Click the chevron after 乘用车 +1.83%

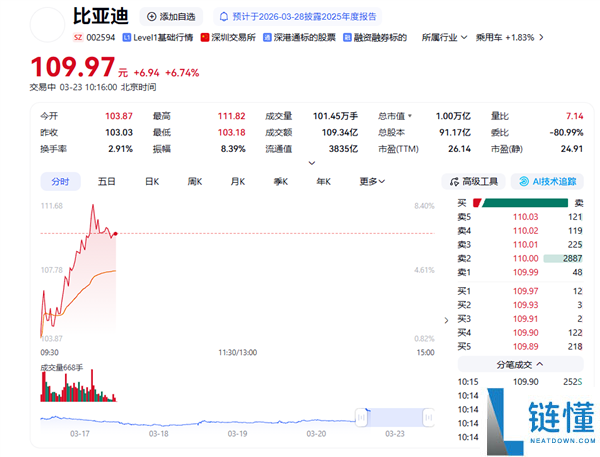(541, 38)
